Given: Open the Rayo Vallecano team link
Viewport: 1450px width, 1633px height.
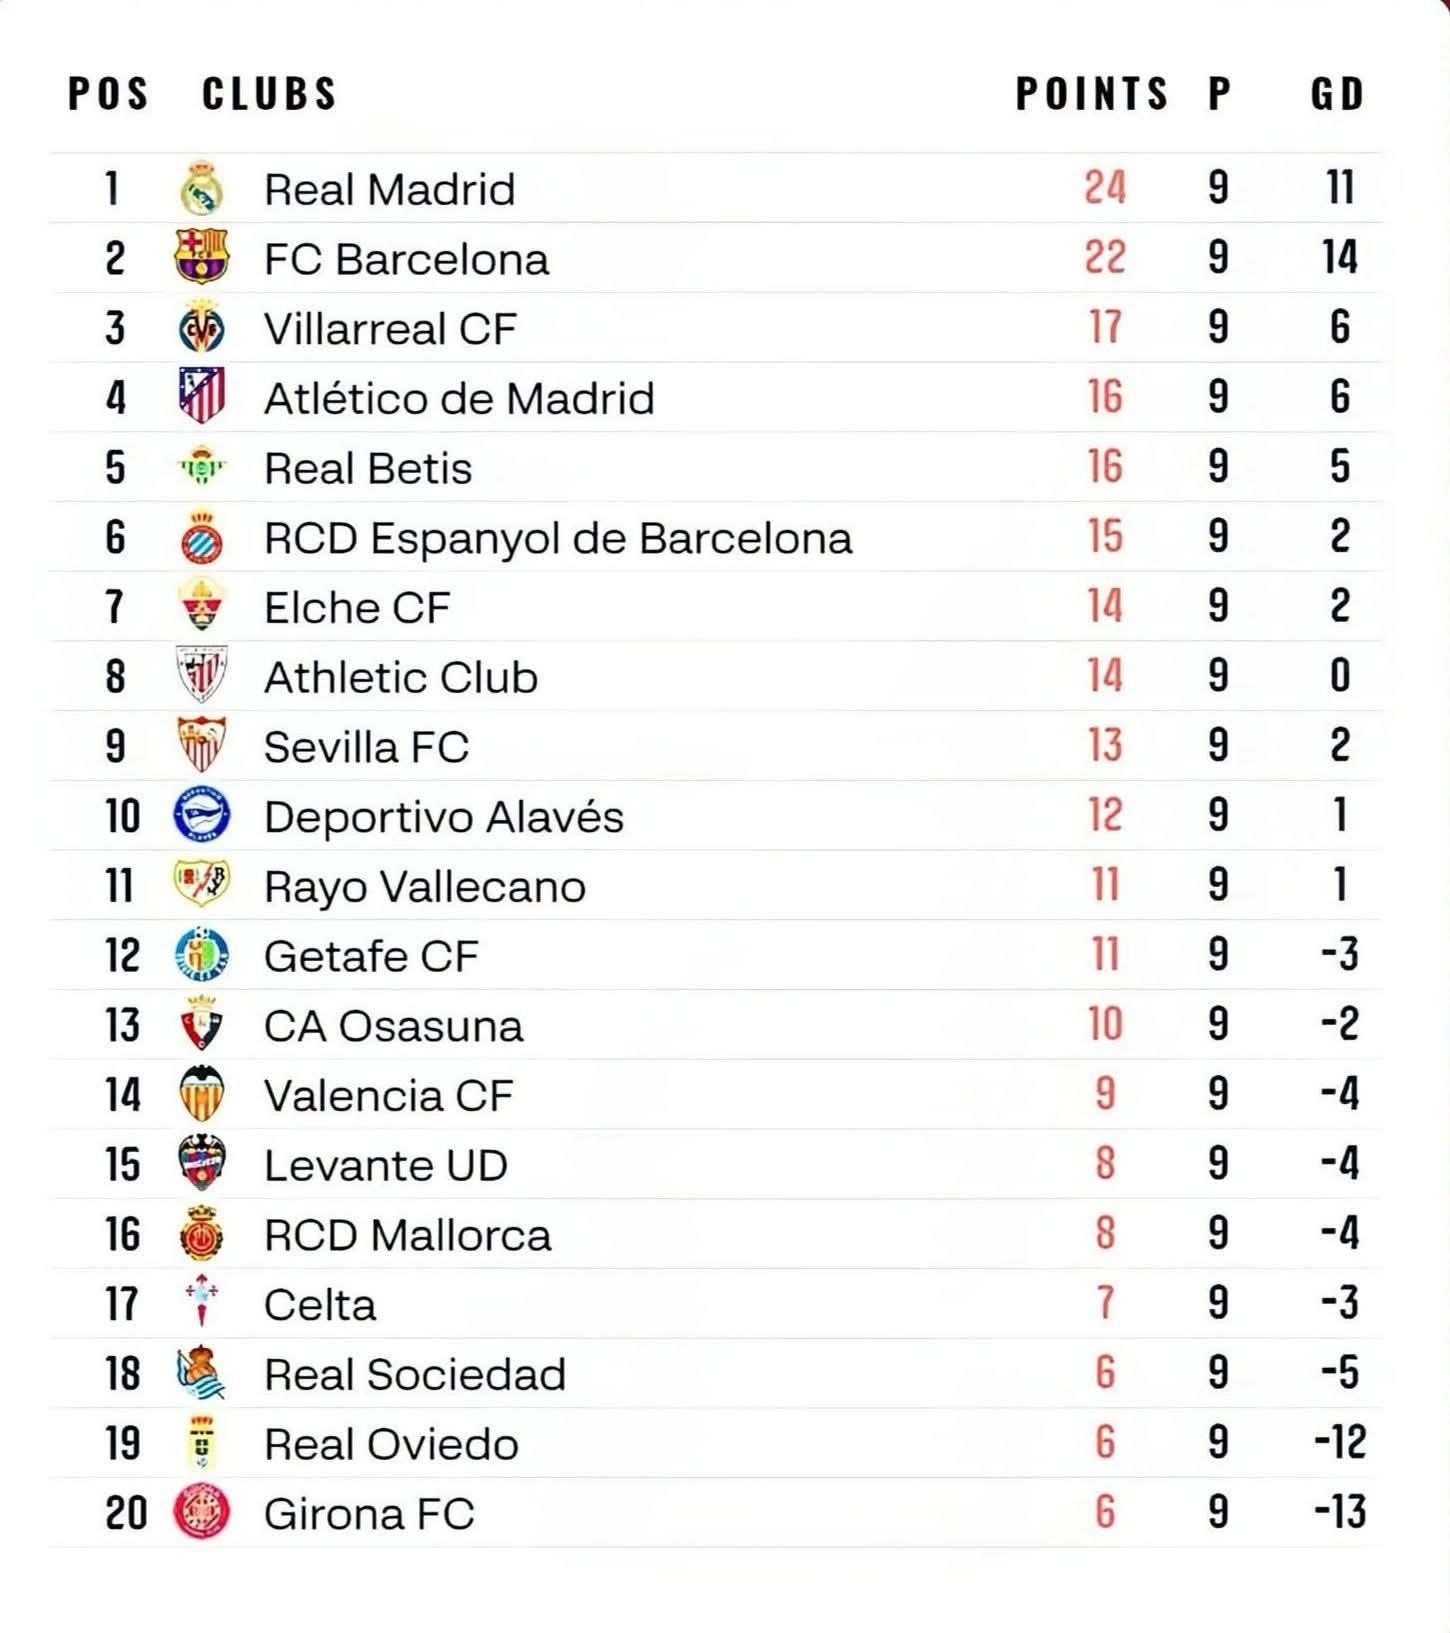Looking at the screenshot, I should 424,886.
